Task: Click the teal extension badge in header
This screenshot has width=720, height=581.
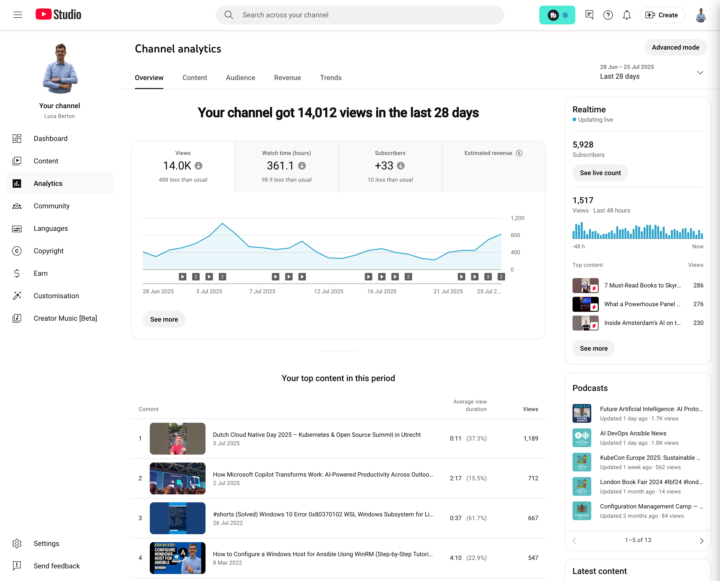Action: (557, 15)
